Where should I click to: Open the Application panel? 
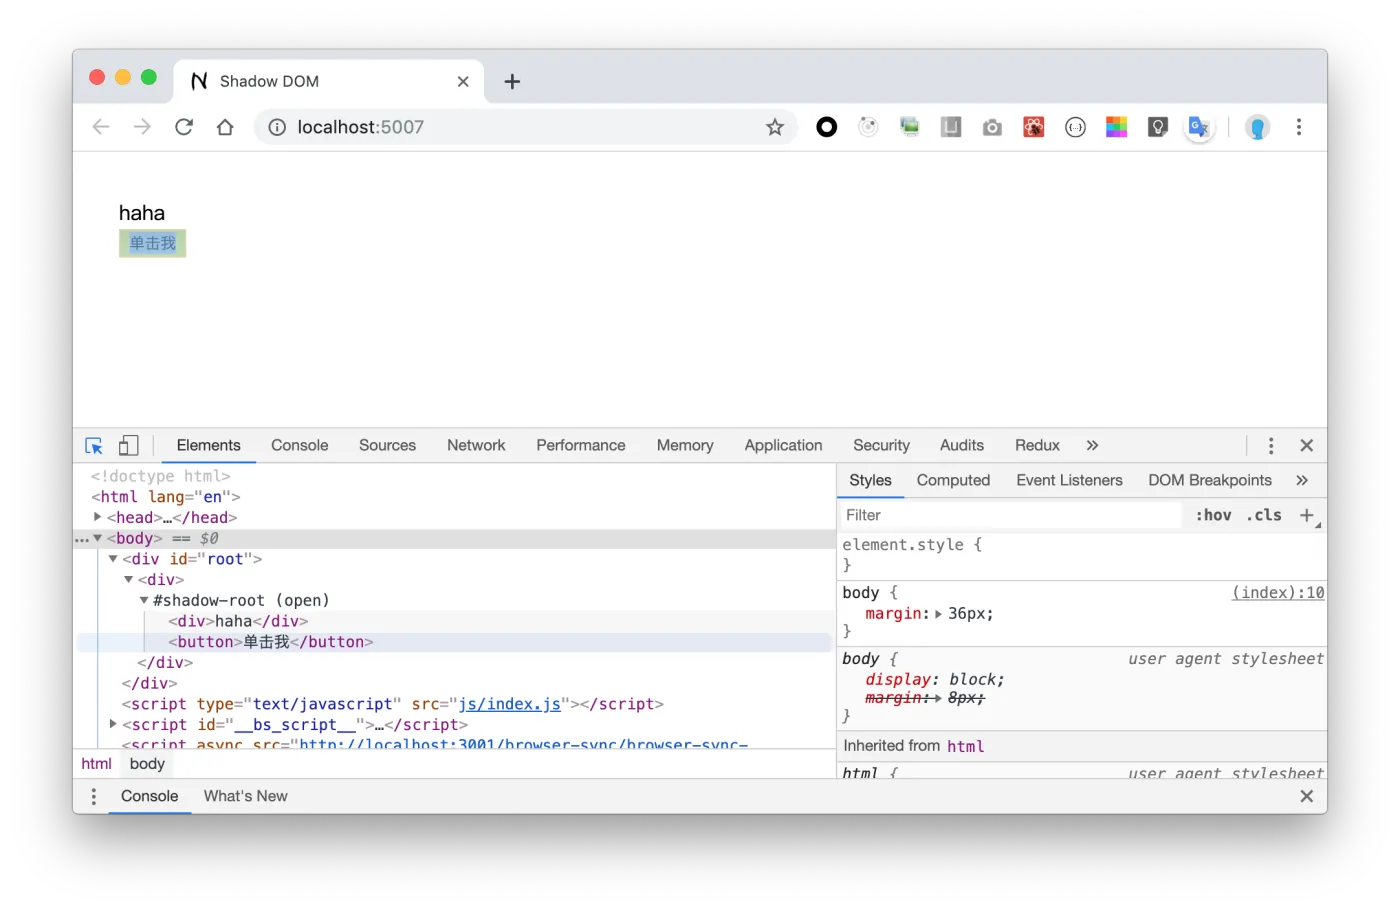(783, 446)
